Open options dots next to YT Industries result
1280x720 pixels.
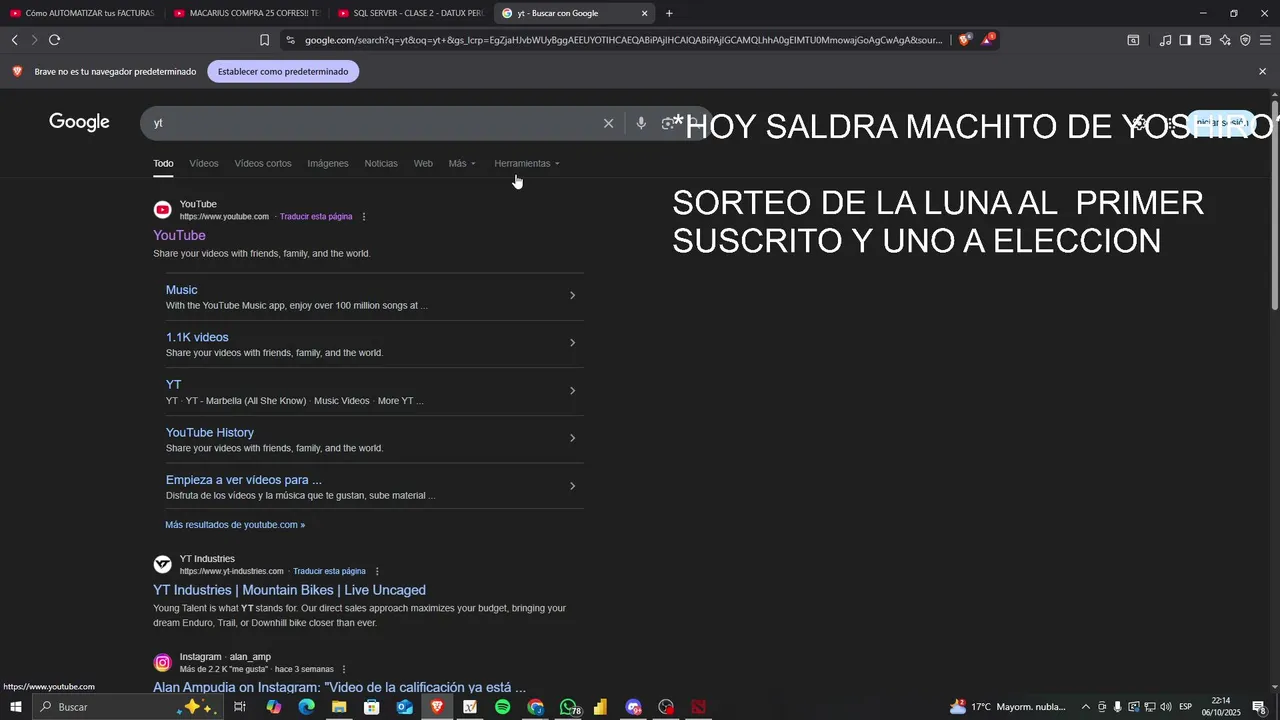click(x=377, y=571)
